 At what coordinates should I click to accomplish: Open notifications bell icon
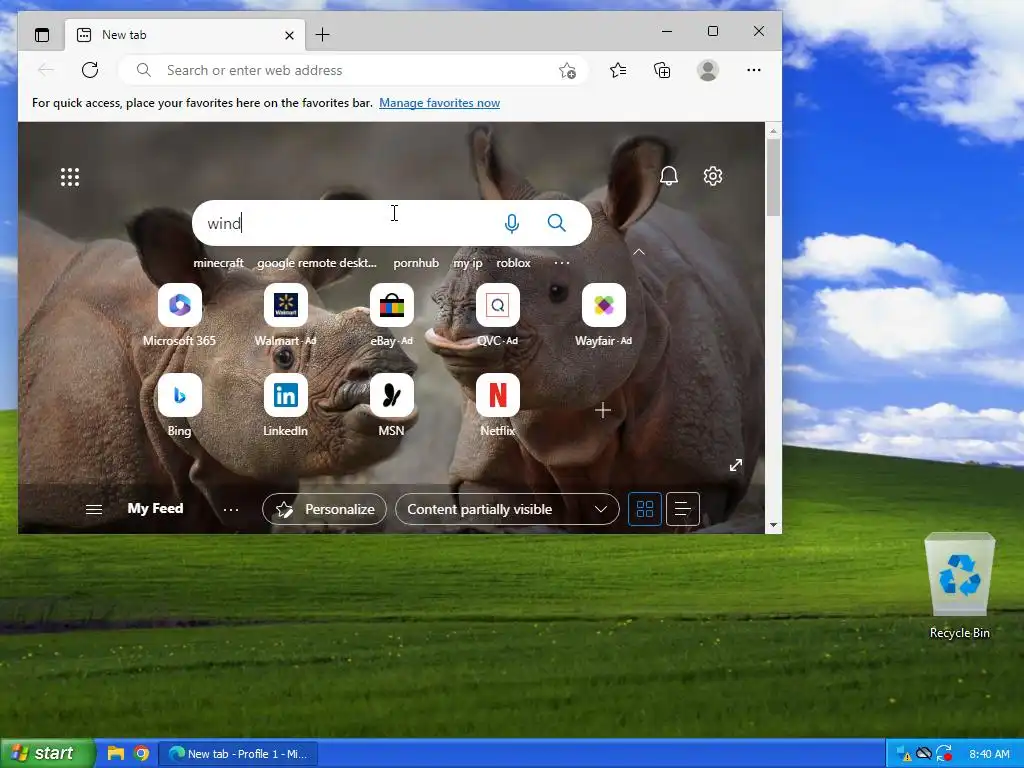[x=669, y=176]
